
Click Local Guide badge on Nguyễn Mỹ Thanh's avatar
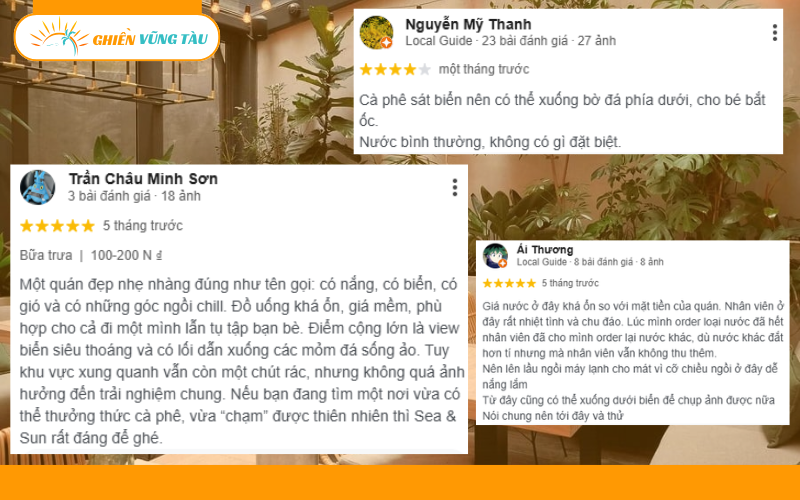coord(387,43)
